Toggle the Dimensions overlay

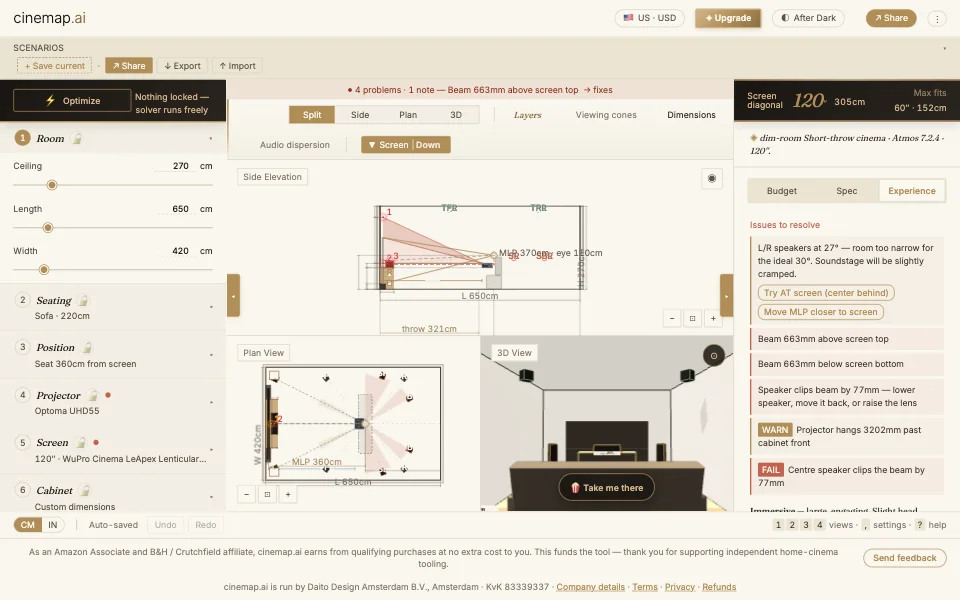point(691,115)
